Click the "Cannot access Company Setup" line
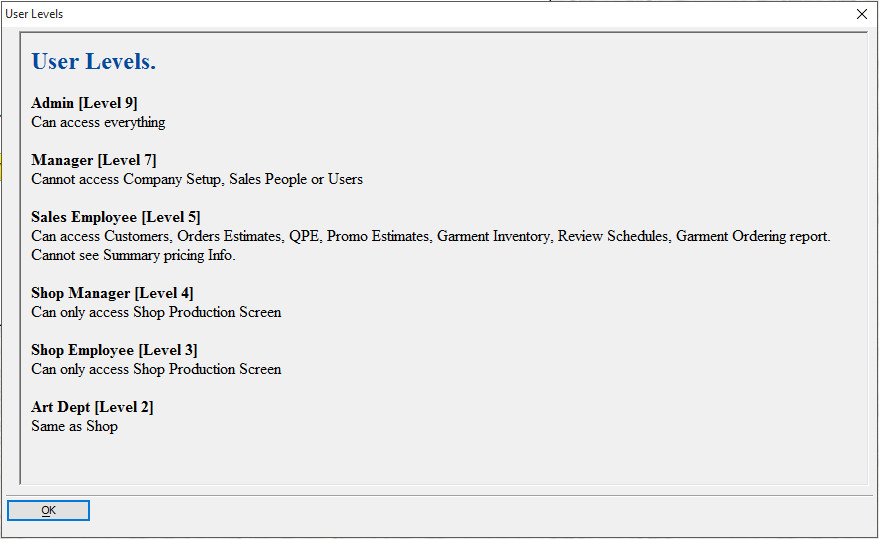Viewport: 879px width, 539px height. tap(197, 179)
